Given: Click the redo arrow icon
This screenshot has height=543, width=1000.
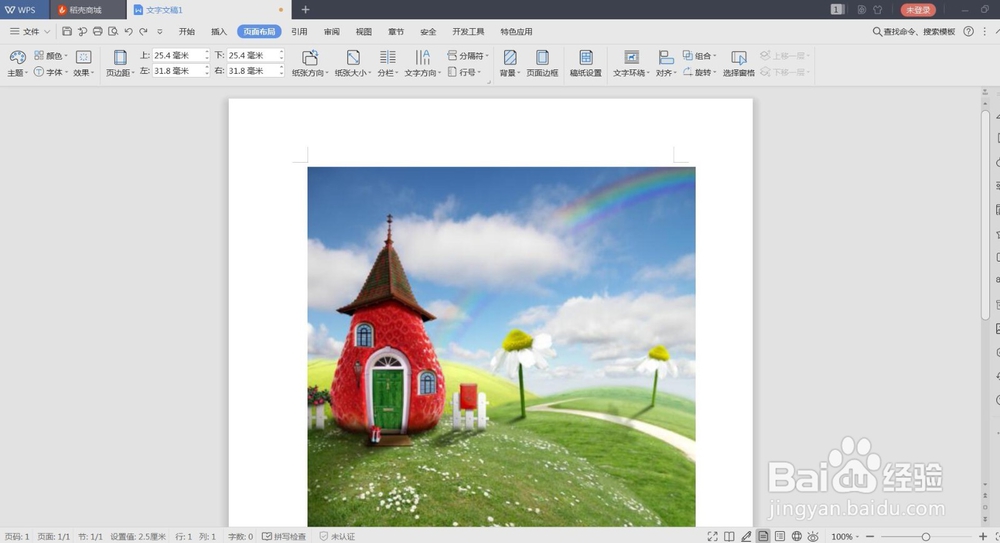Looking at the screenshot, I should tap(143, 31).
